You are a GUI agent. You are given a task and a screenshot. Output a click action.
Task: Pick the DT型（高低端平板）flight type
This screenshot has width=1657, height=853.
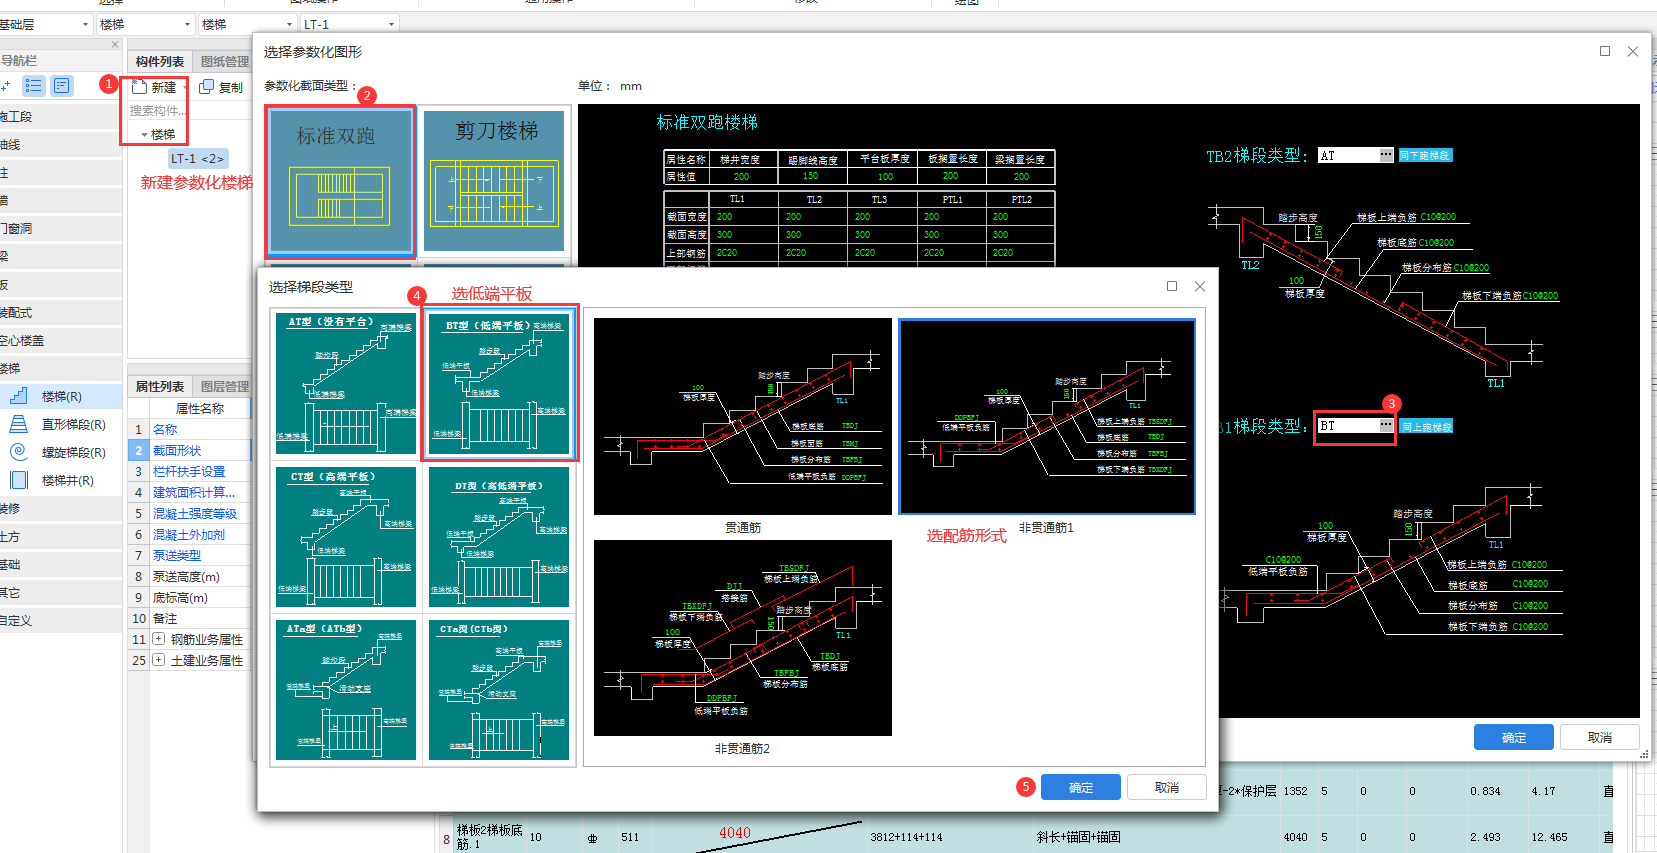point(499,537)
